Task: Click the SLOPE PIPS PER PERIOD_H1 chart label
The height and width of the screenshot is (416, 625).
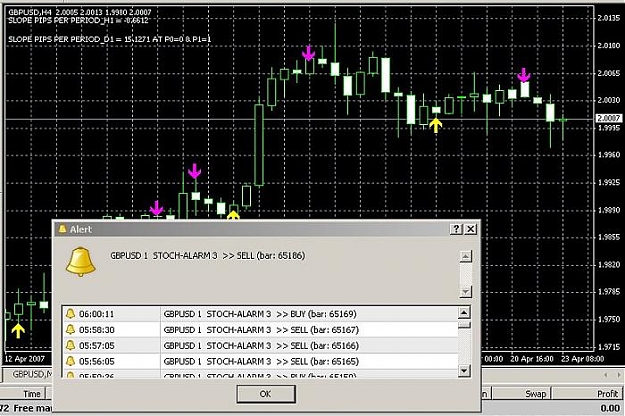Action: pos(78,20)
